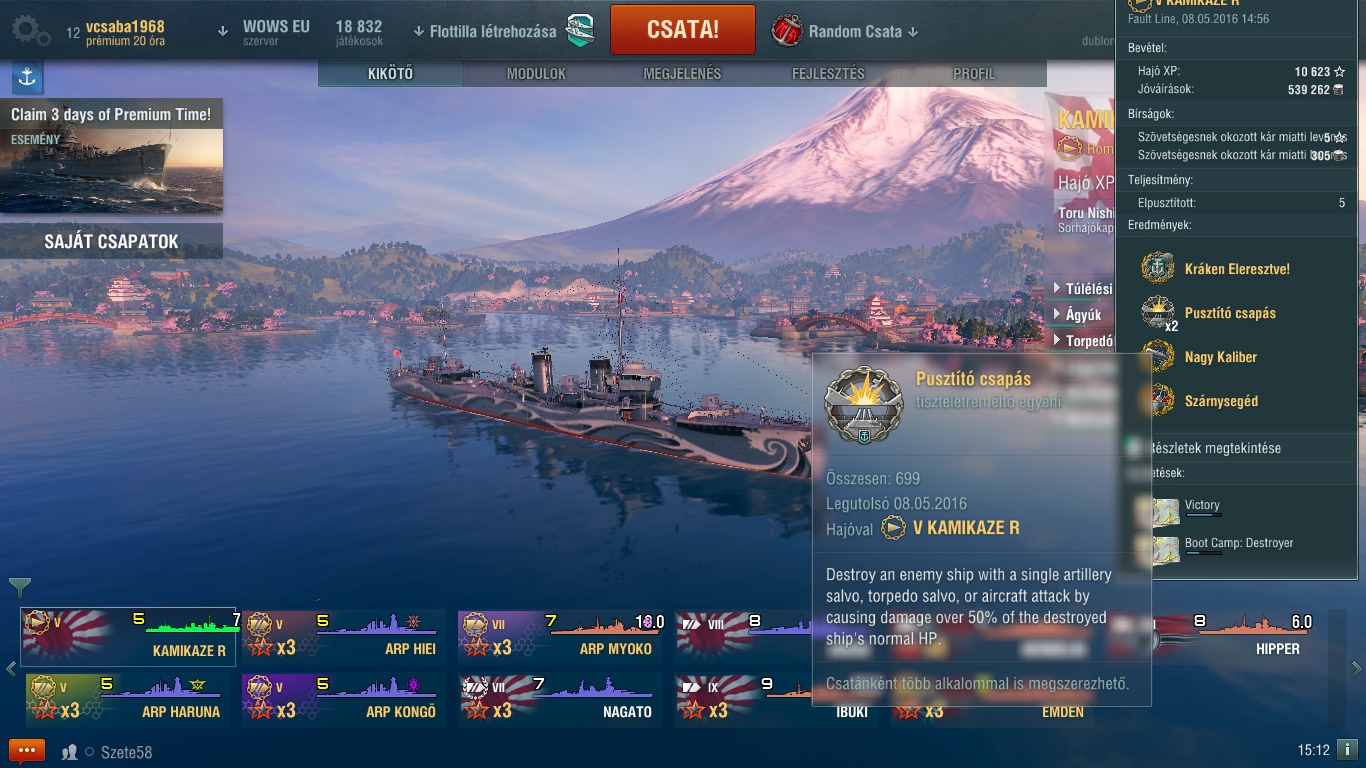
Task: Click the contacts icon near Szete58
Action: [x=70, y=752]
